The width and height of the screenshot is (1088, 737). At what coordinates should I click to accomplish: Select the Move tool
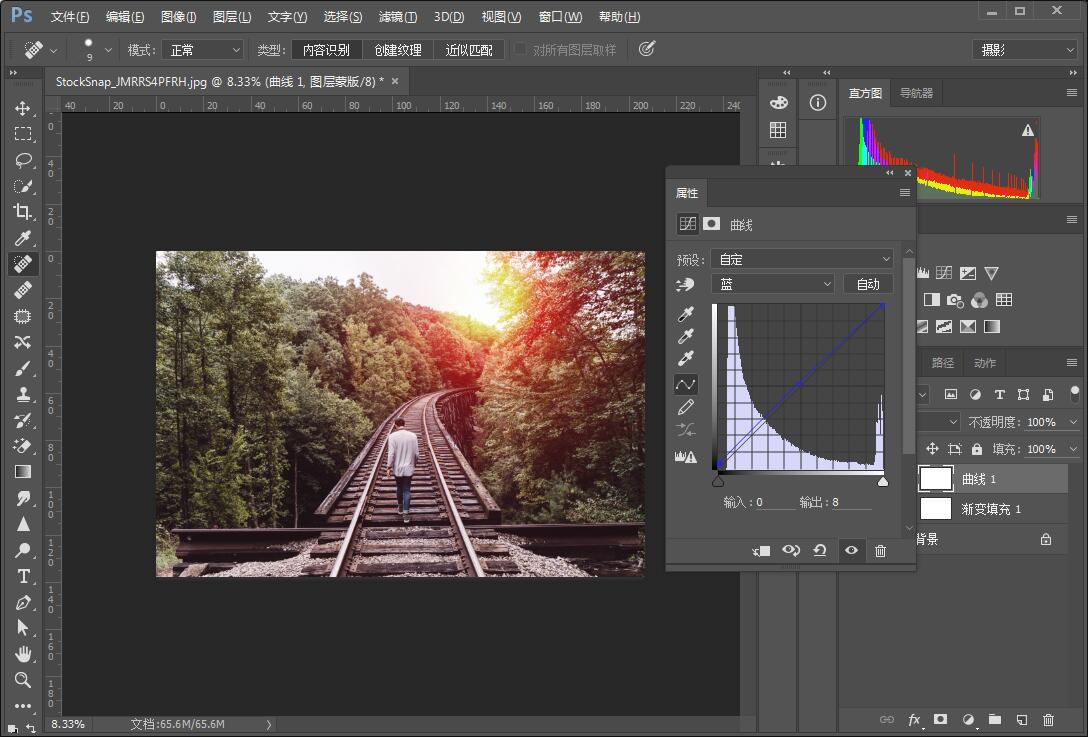[23, 108]
